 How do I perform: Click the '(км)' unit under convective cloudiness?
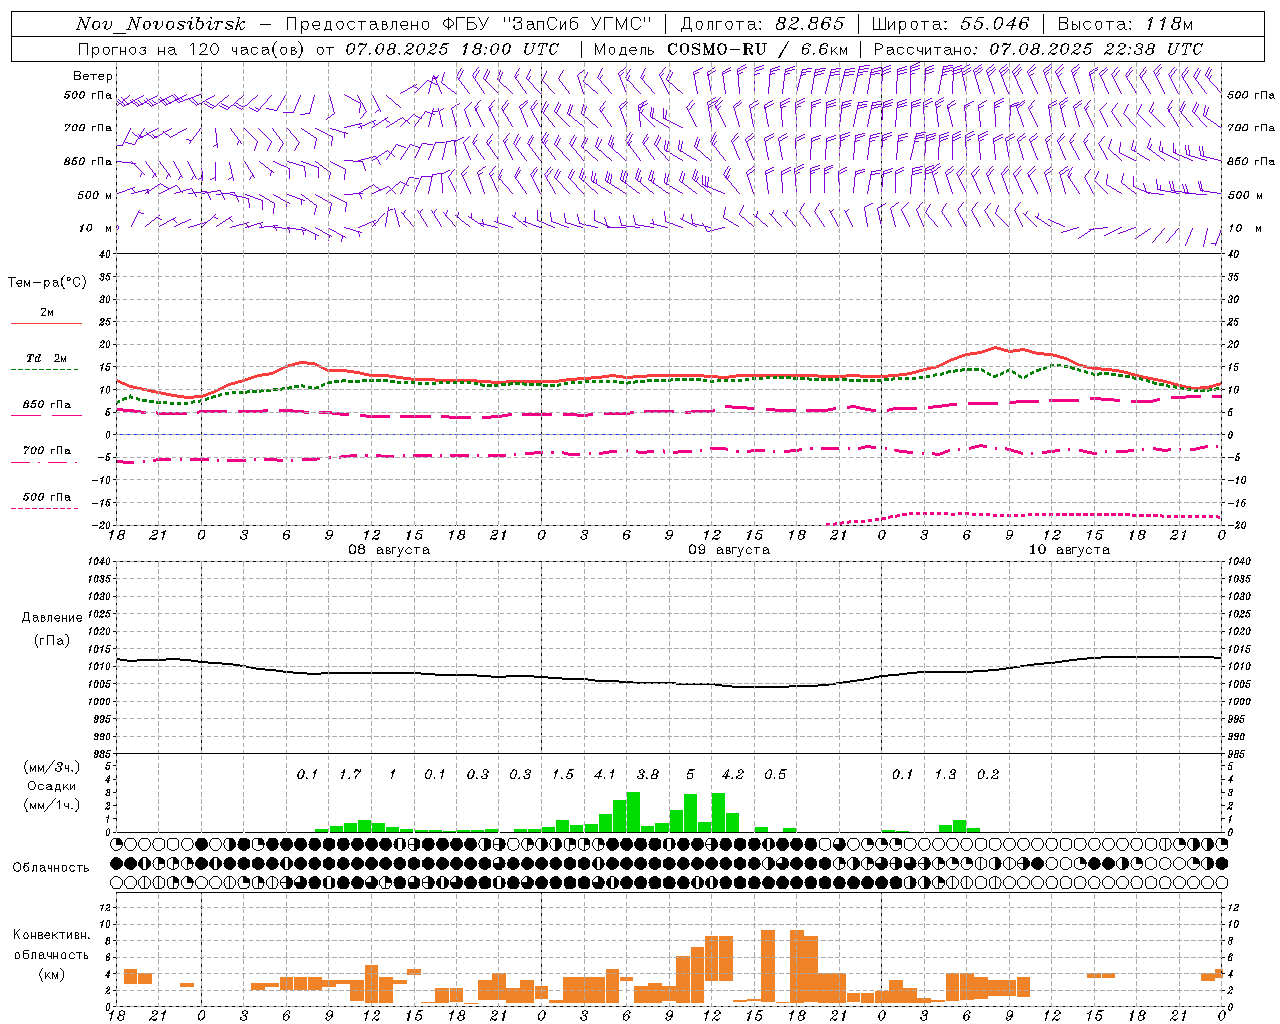point(52,974)
